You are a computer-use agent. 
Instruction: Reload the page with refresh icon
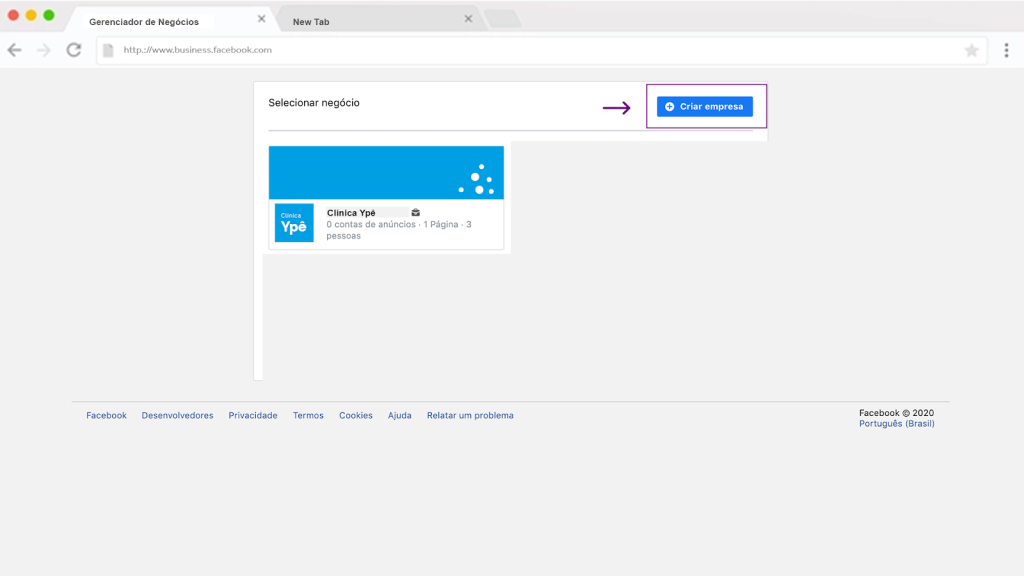tap(73, 50)
